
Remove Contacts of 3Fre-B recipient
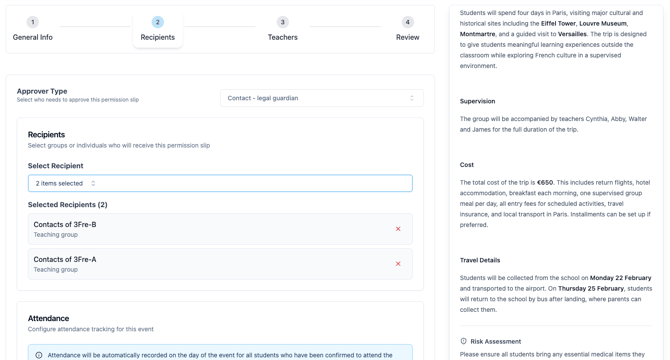(398, 229)
